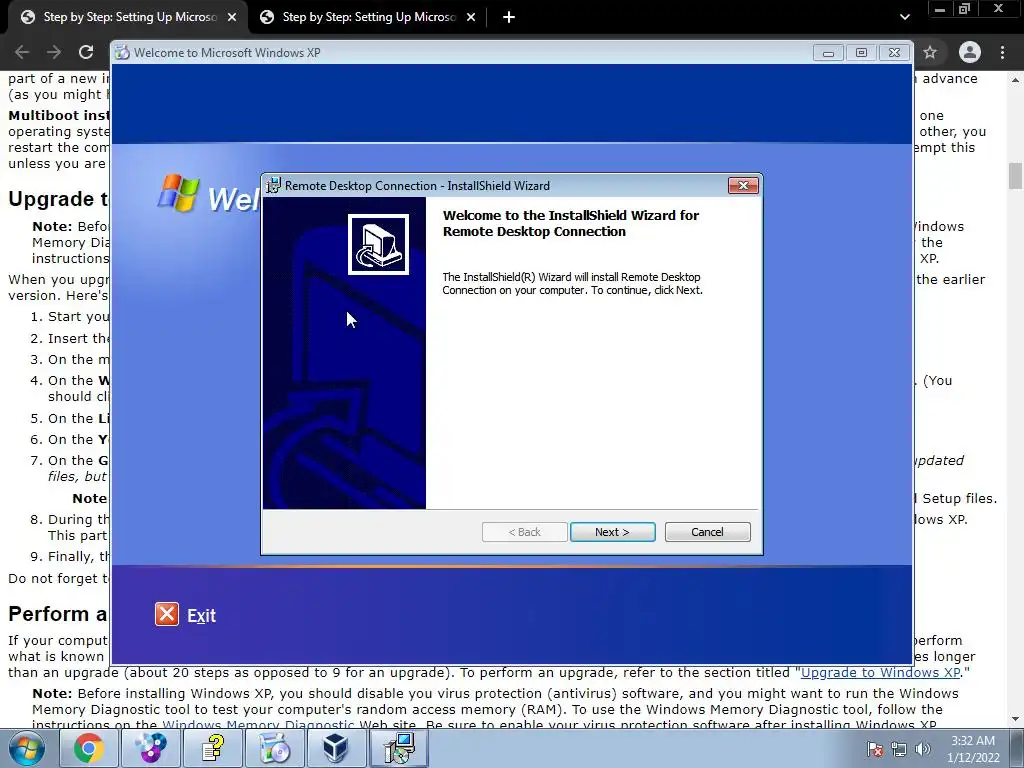Click the page scrollbar down arrow
Image resolution: width=1024 pixels, height=768 pixels.
[1016, 719]
